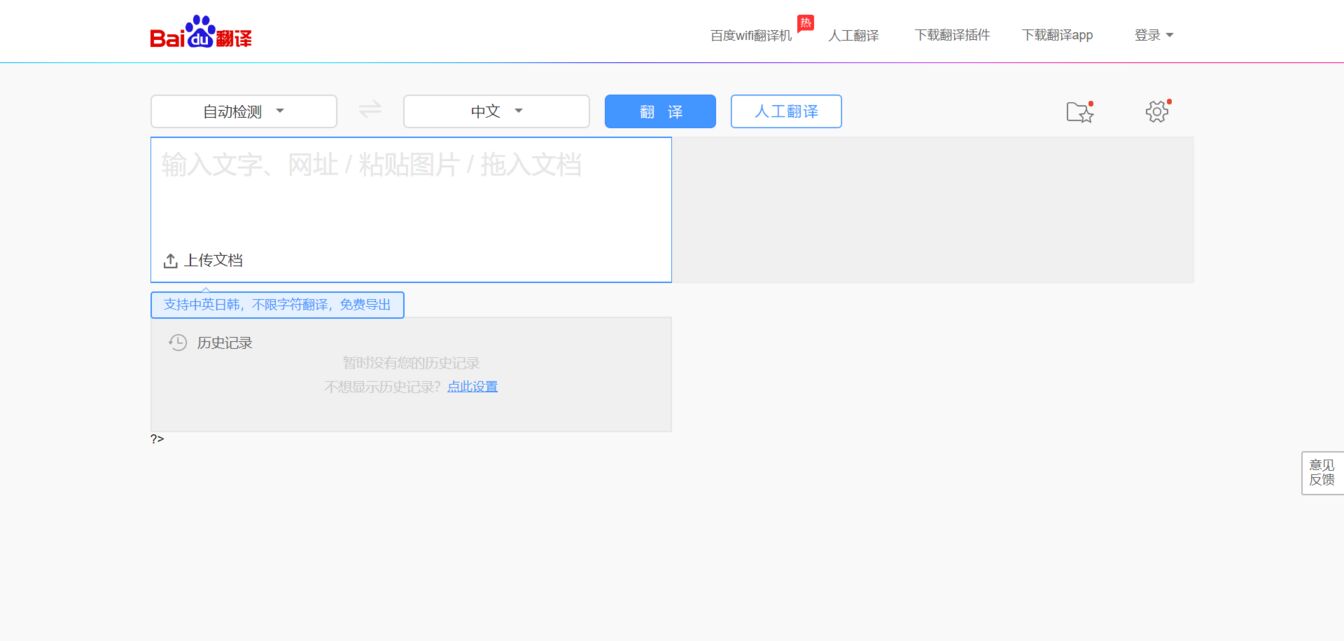The height and width of the screenshot is (641, 1344).
Task: Click the 支持中英日韩 tooltip banner
Action: coord(277,305)
